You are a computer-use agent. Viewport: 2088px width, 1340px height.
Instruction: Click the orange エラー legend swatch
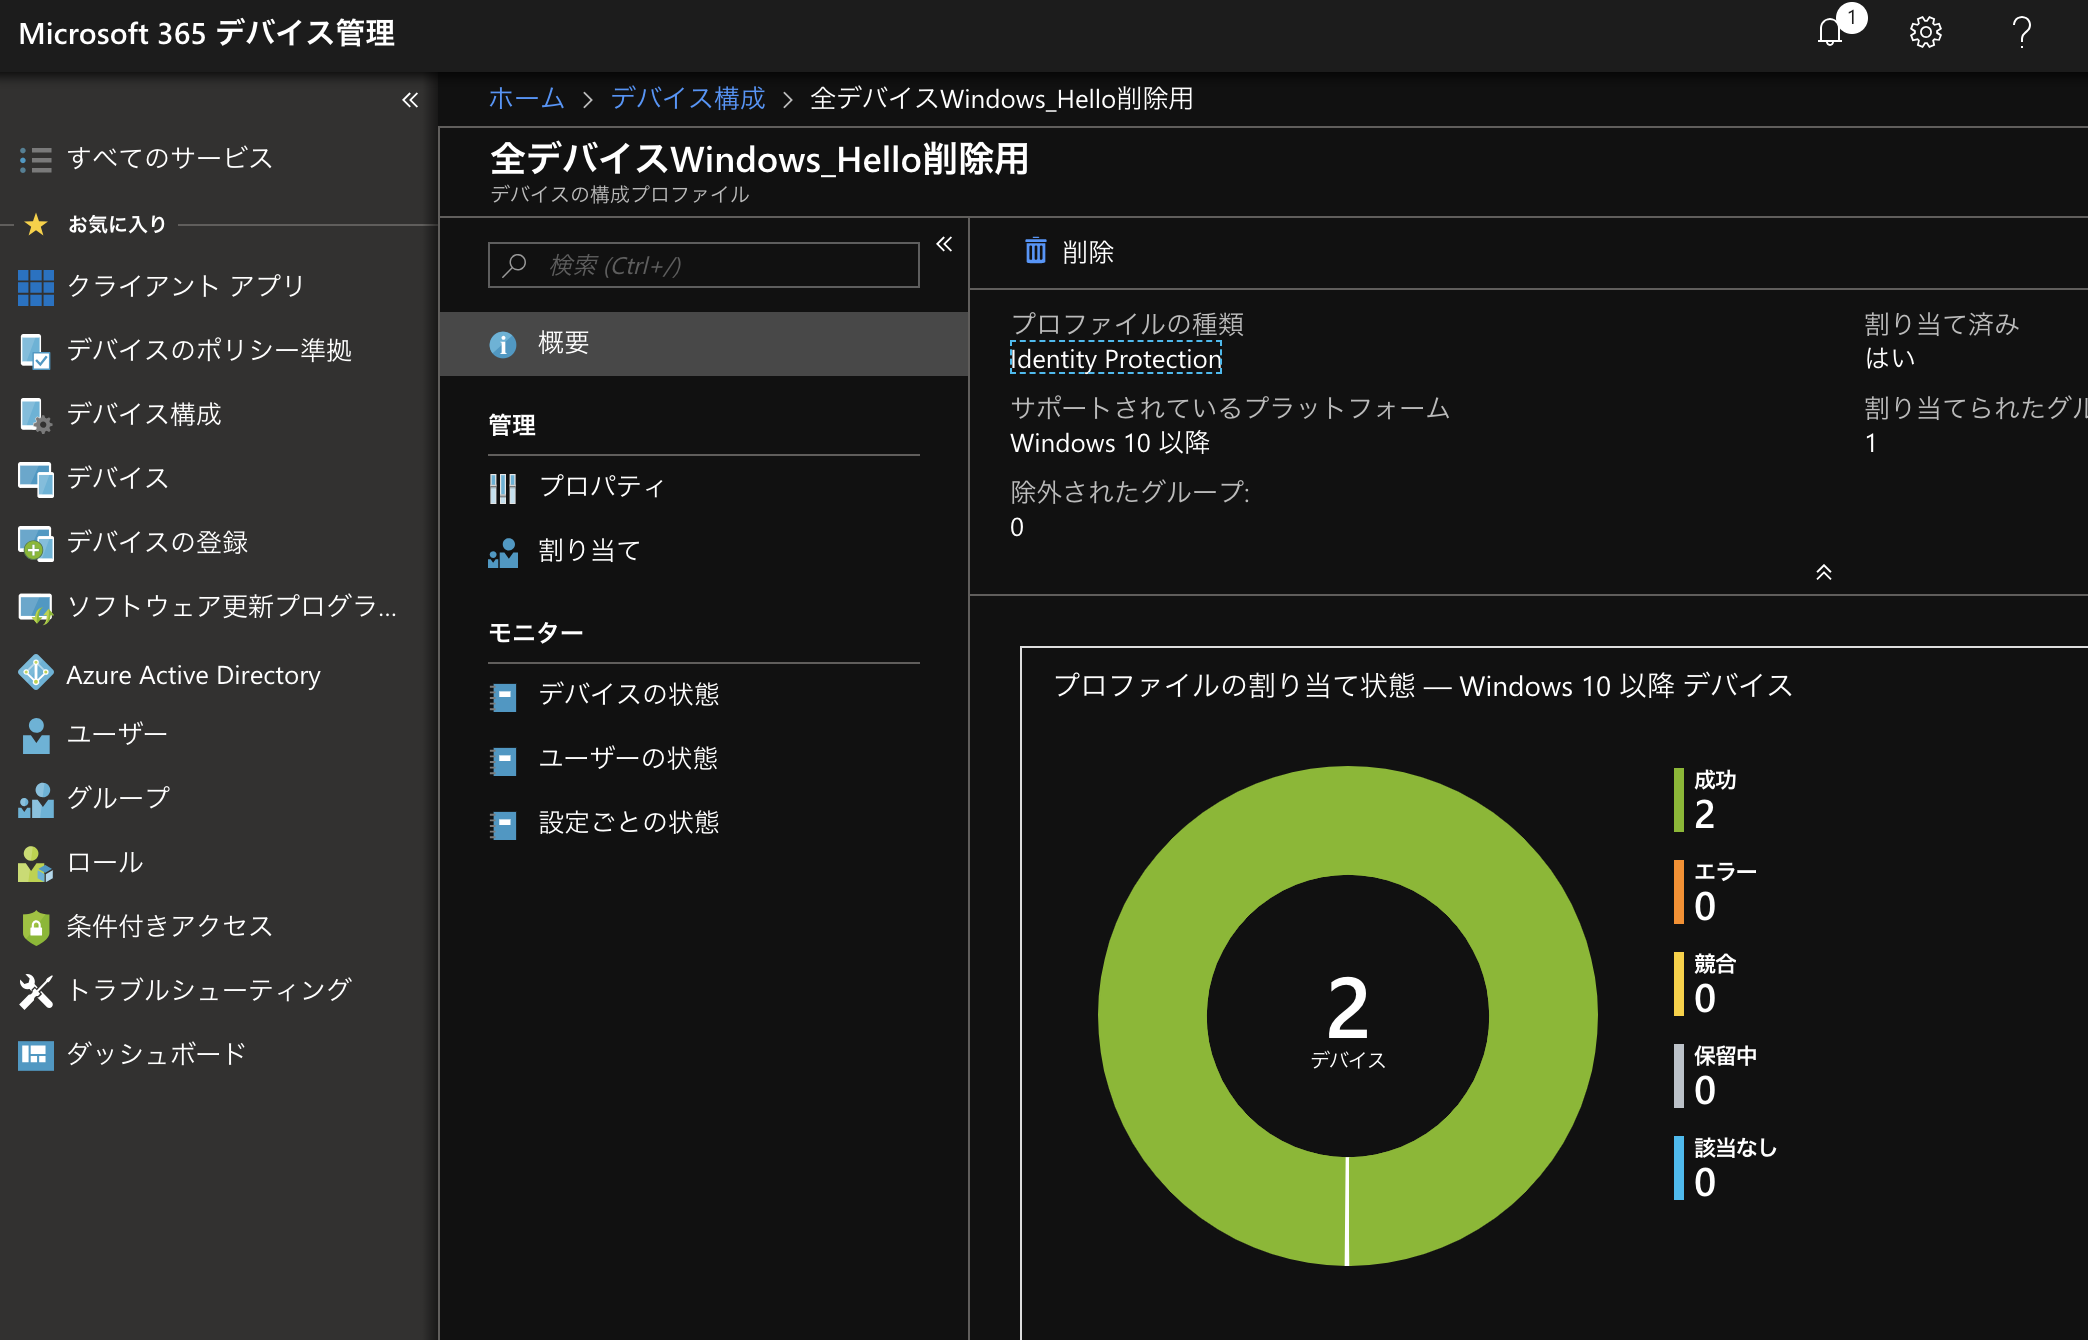click(1679, 892)
